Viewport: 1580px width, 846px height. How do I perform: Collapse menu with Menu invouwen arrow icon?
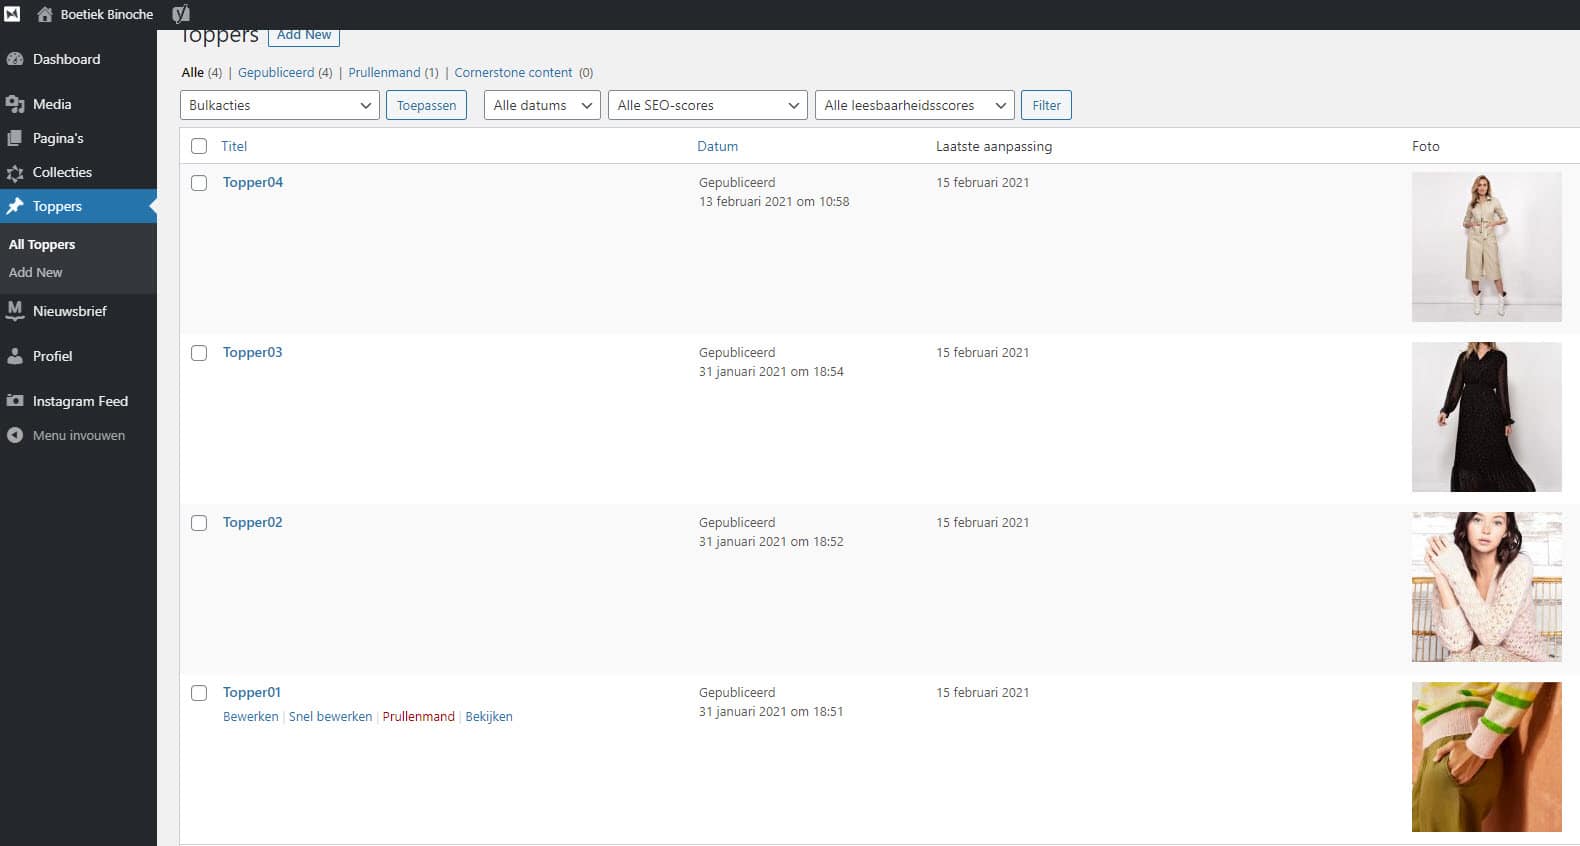(15, 435)
